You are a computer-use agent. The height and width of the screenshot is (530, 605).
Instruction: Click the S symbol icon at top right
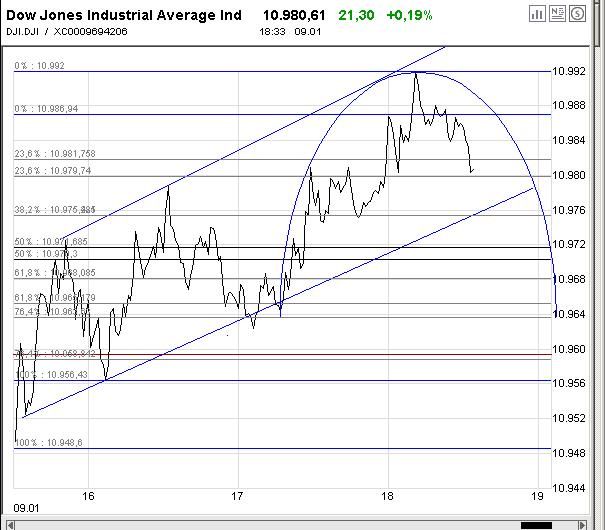point(577,14)
